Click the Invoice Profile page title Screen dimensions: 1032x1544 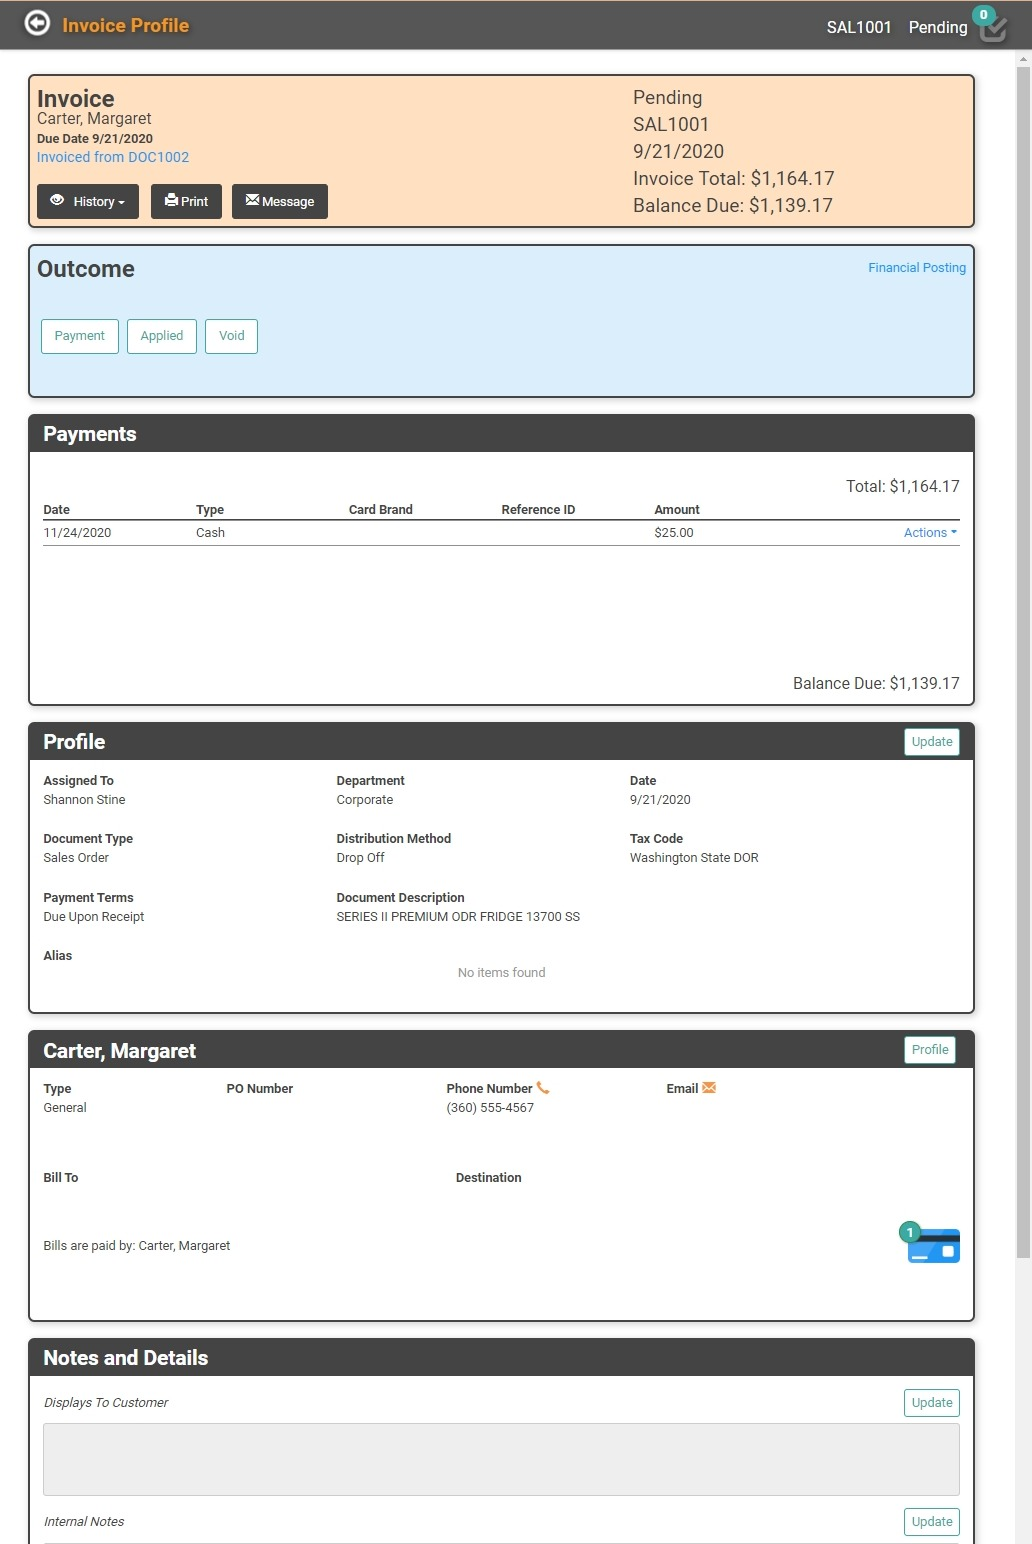pos(125,25)
